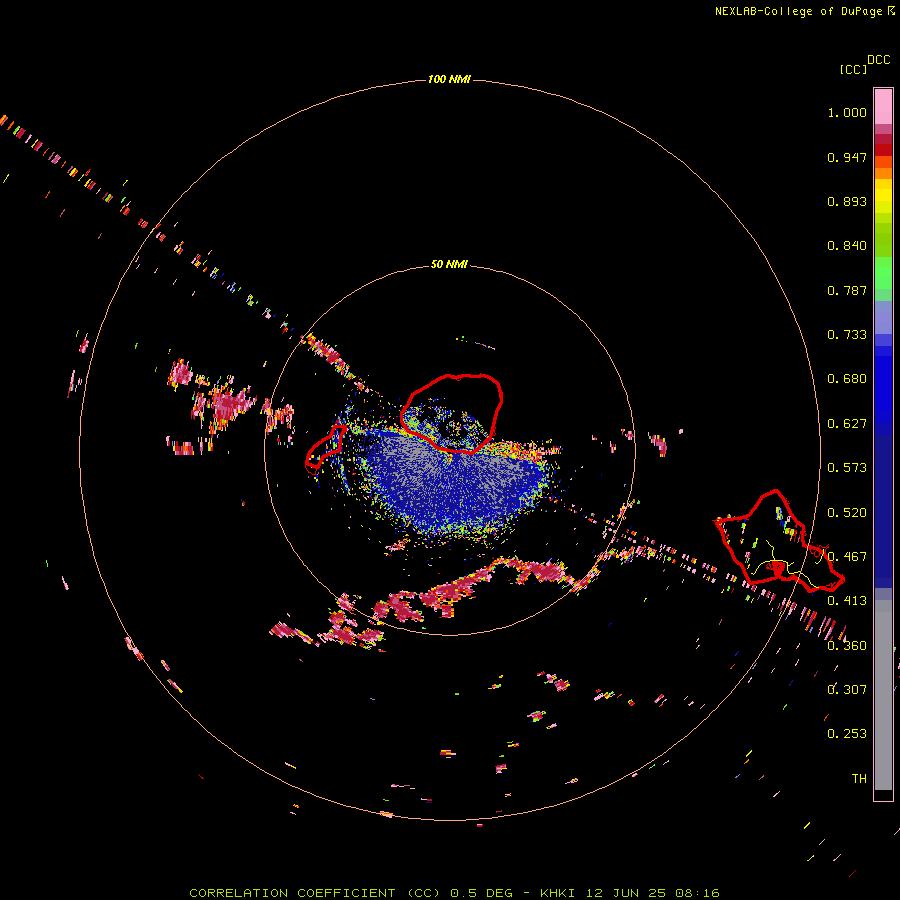The width and height of the screenshot is (900, 900).
Task: Pick the bright green segment of the color bar
Action: point(883,273)
